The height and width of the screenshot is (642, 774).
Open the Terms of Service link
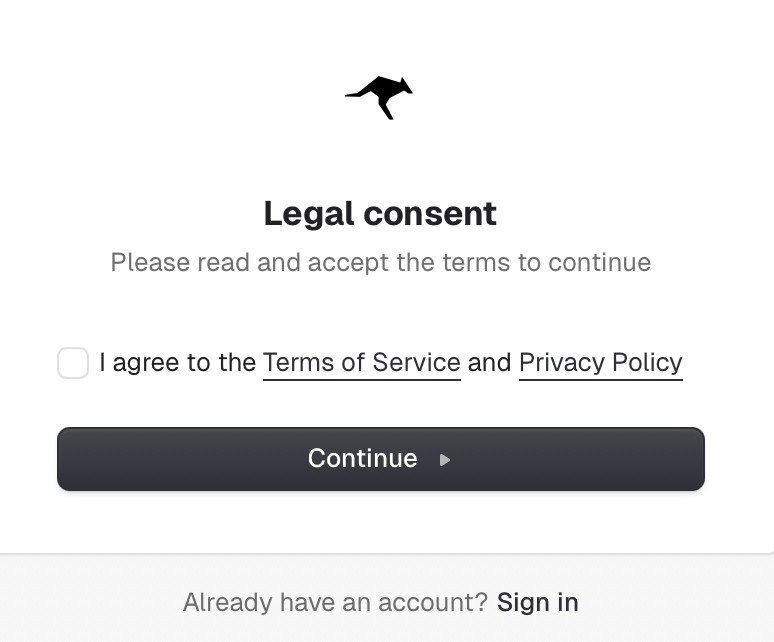point(361,362)
